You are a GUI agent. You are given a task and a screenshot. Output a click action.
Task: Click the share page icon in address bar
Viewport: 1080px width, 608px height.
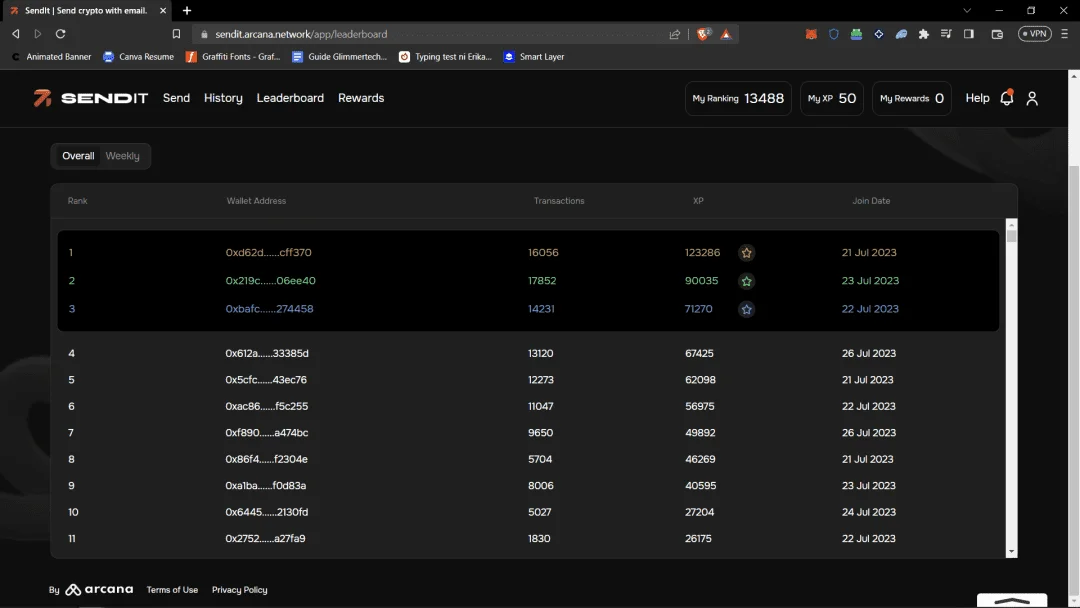tap(674, 34)
